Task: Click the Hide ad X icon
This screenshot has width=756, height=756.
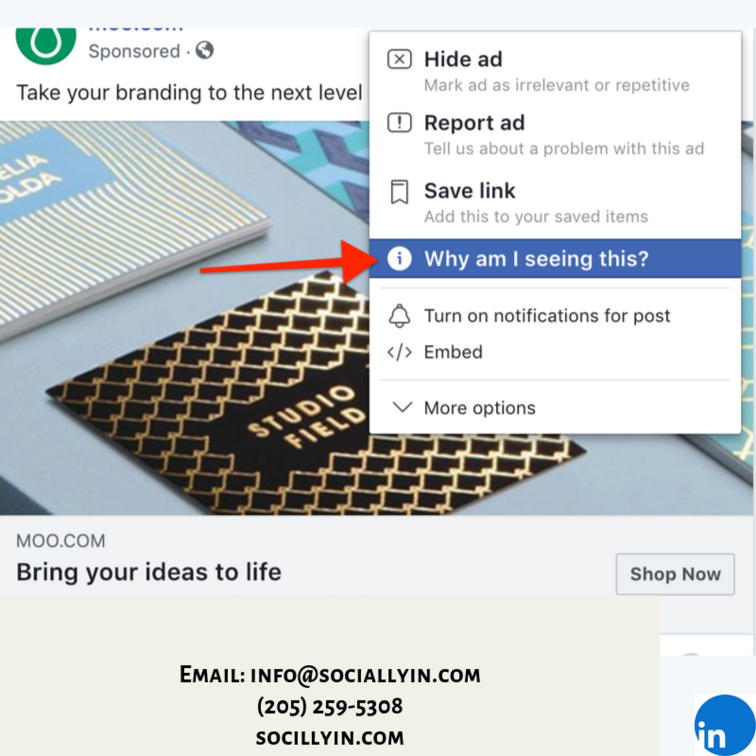Action: [x=399, y=60]
